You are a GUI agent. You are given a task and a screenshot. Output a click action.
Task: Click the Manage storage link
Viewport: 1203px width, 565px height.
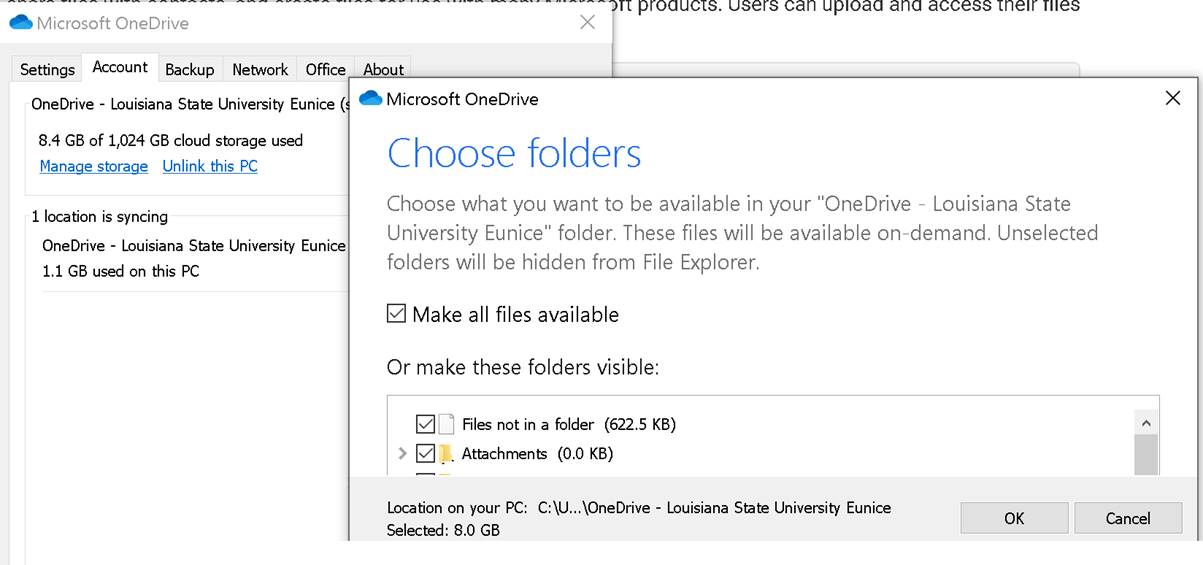pos(94,166)
